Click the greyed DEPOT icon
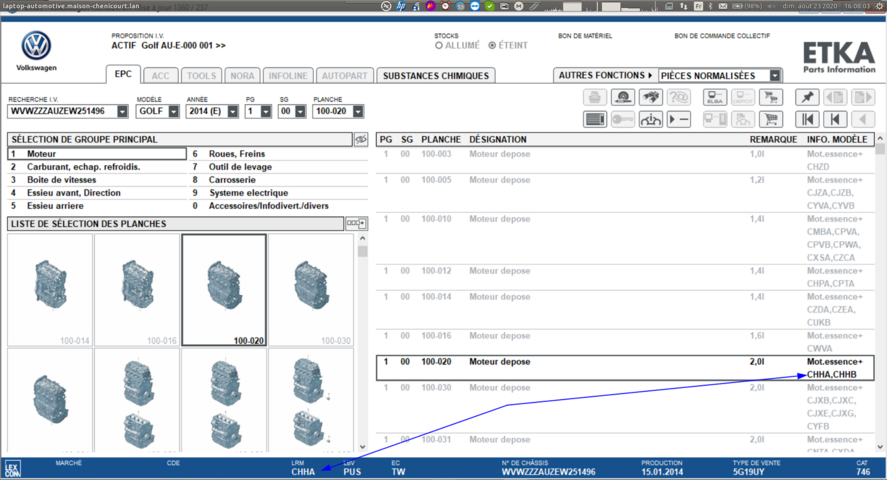Viewport: 887px width, 480px height. [742, 97]
